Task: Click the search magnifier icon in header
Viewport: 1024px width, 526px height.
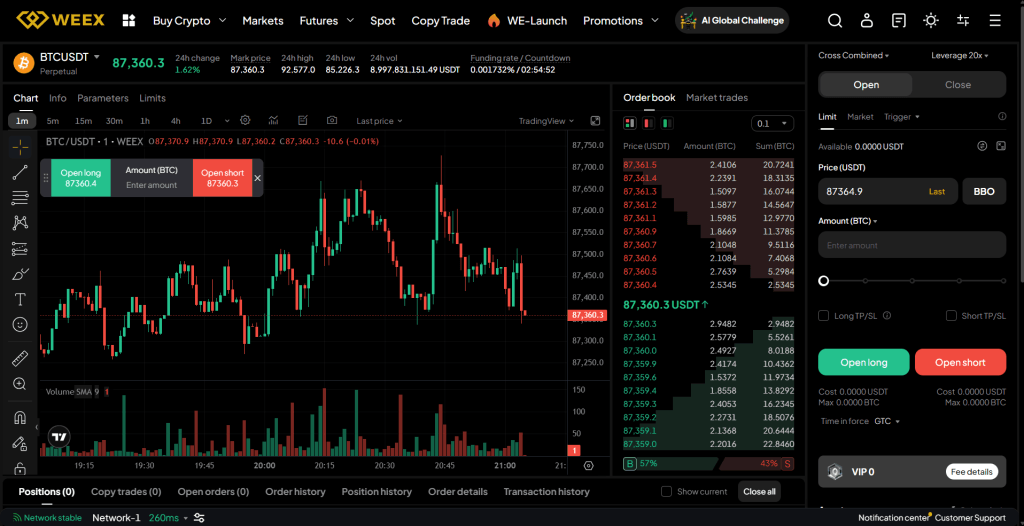Action: tap(835, 20)
